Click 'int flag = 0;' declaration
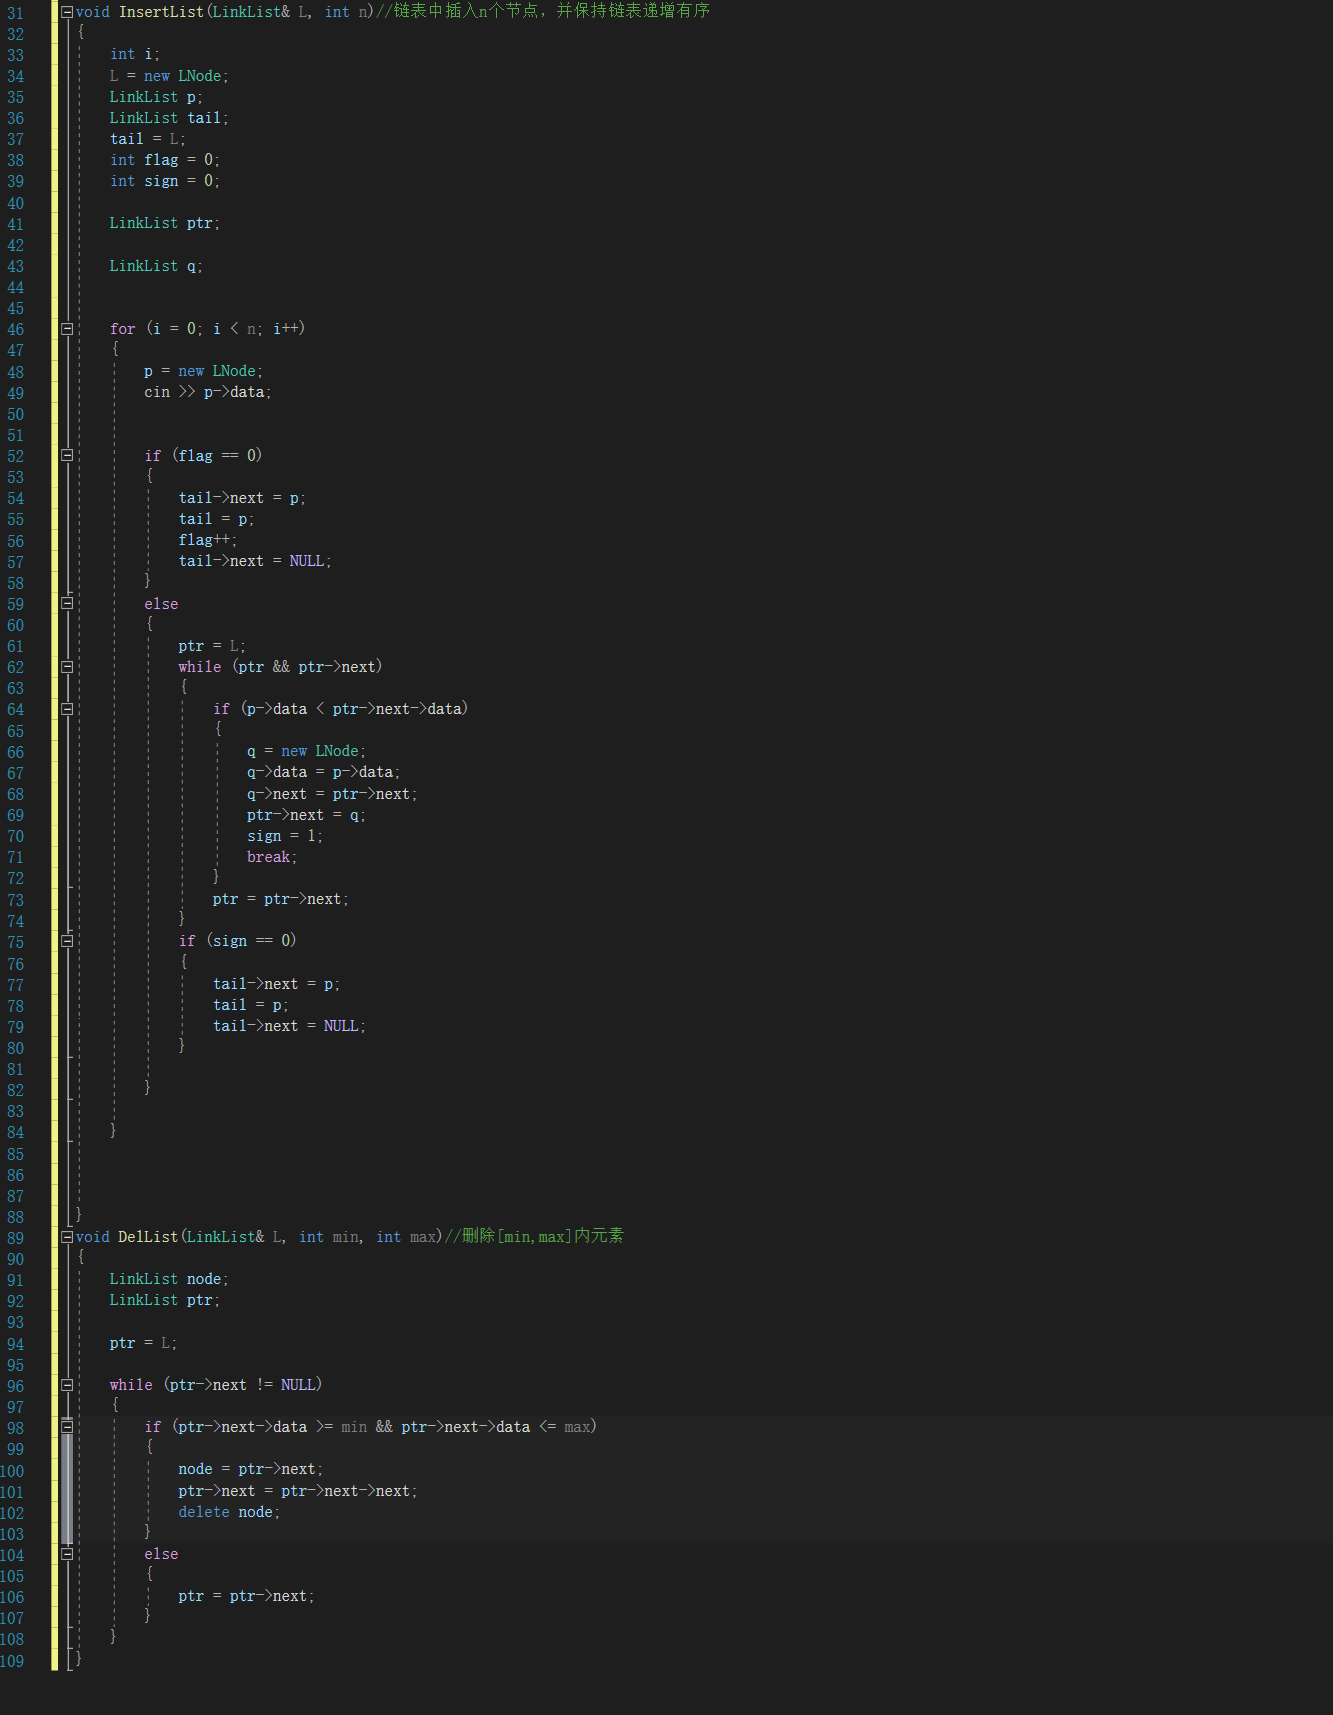Image resolution: width=1333 pixels, height=1715 pixels. [x=165, y=160]
